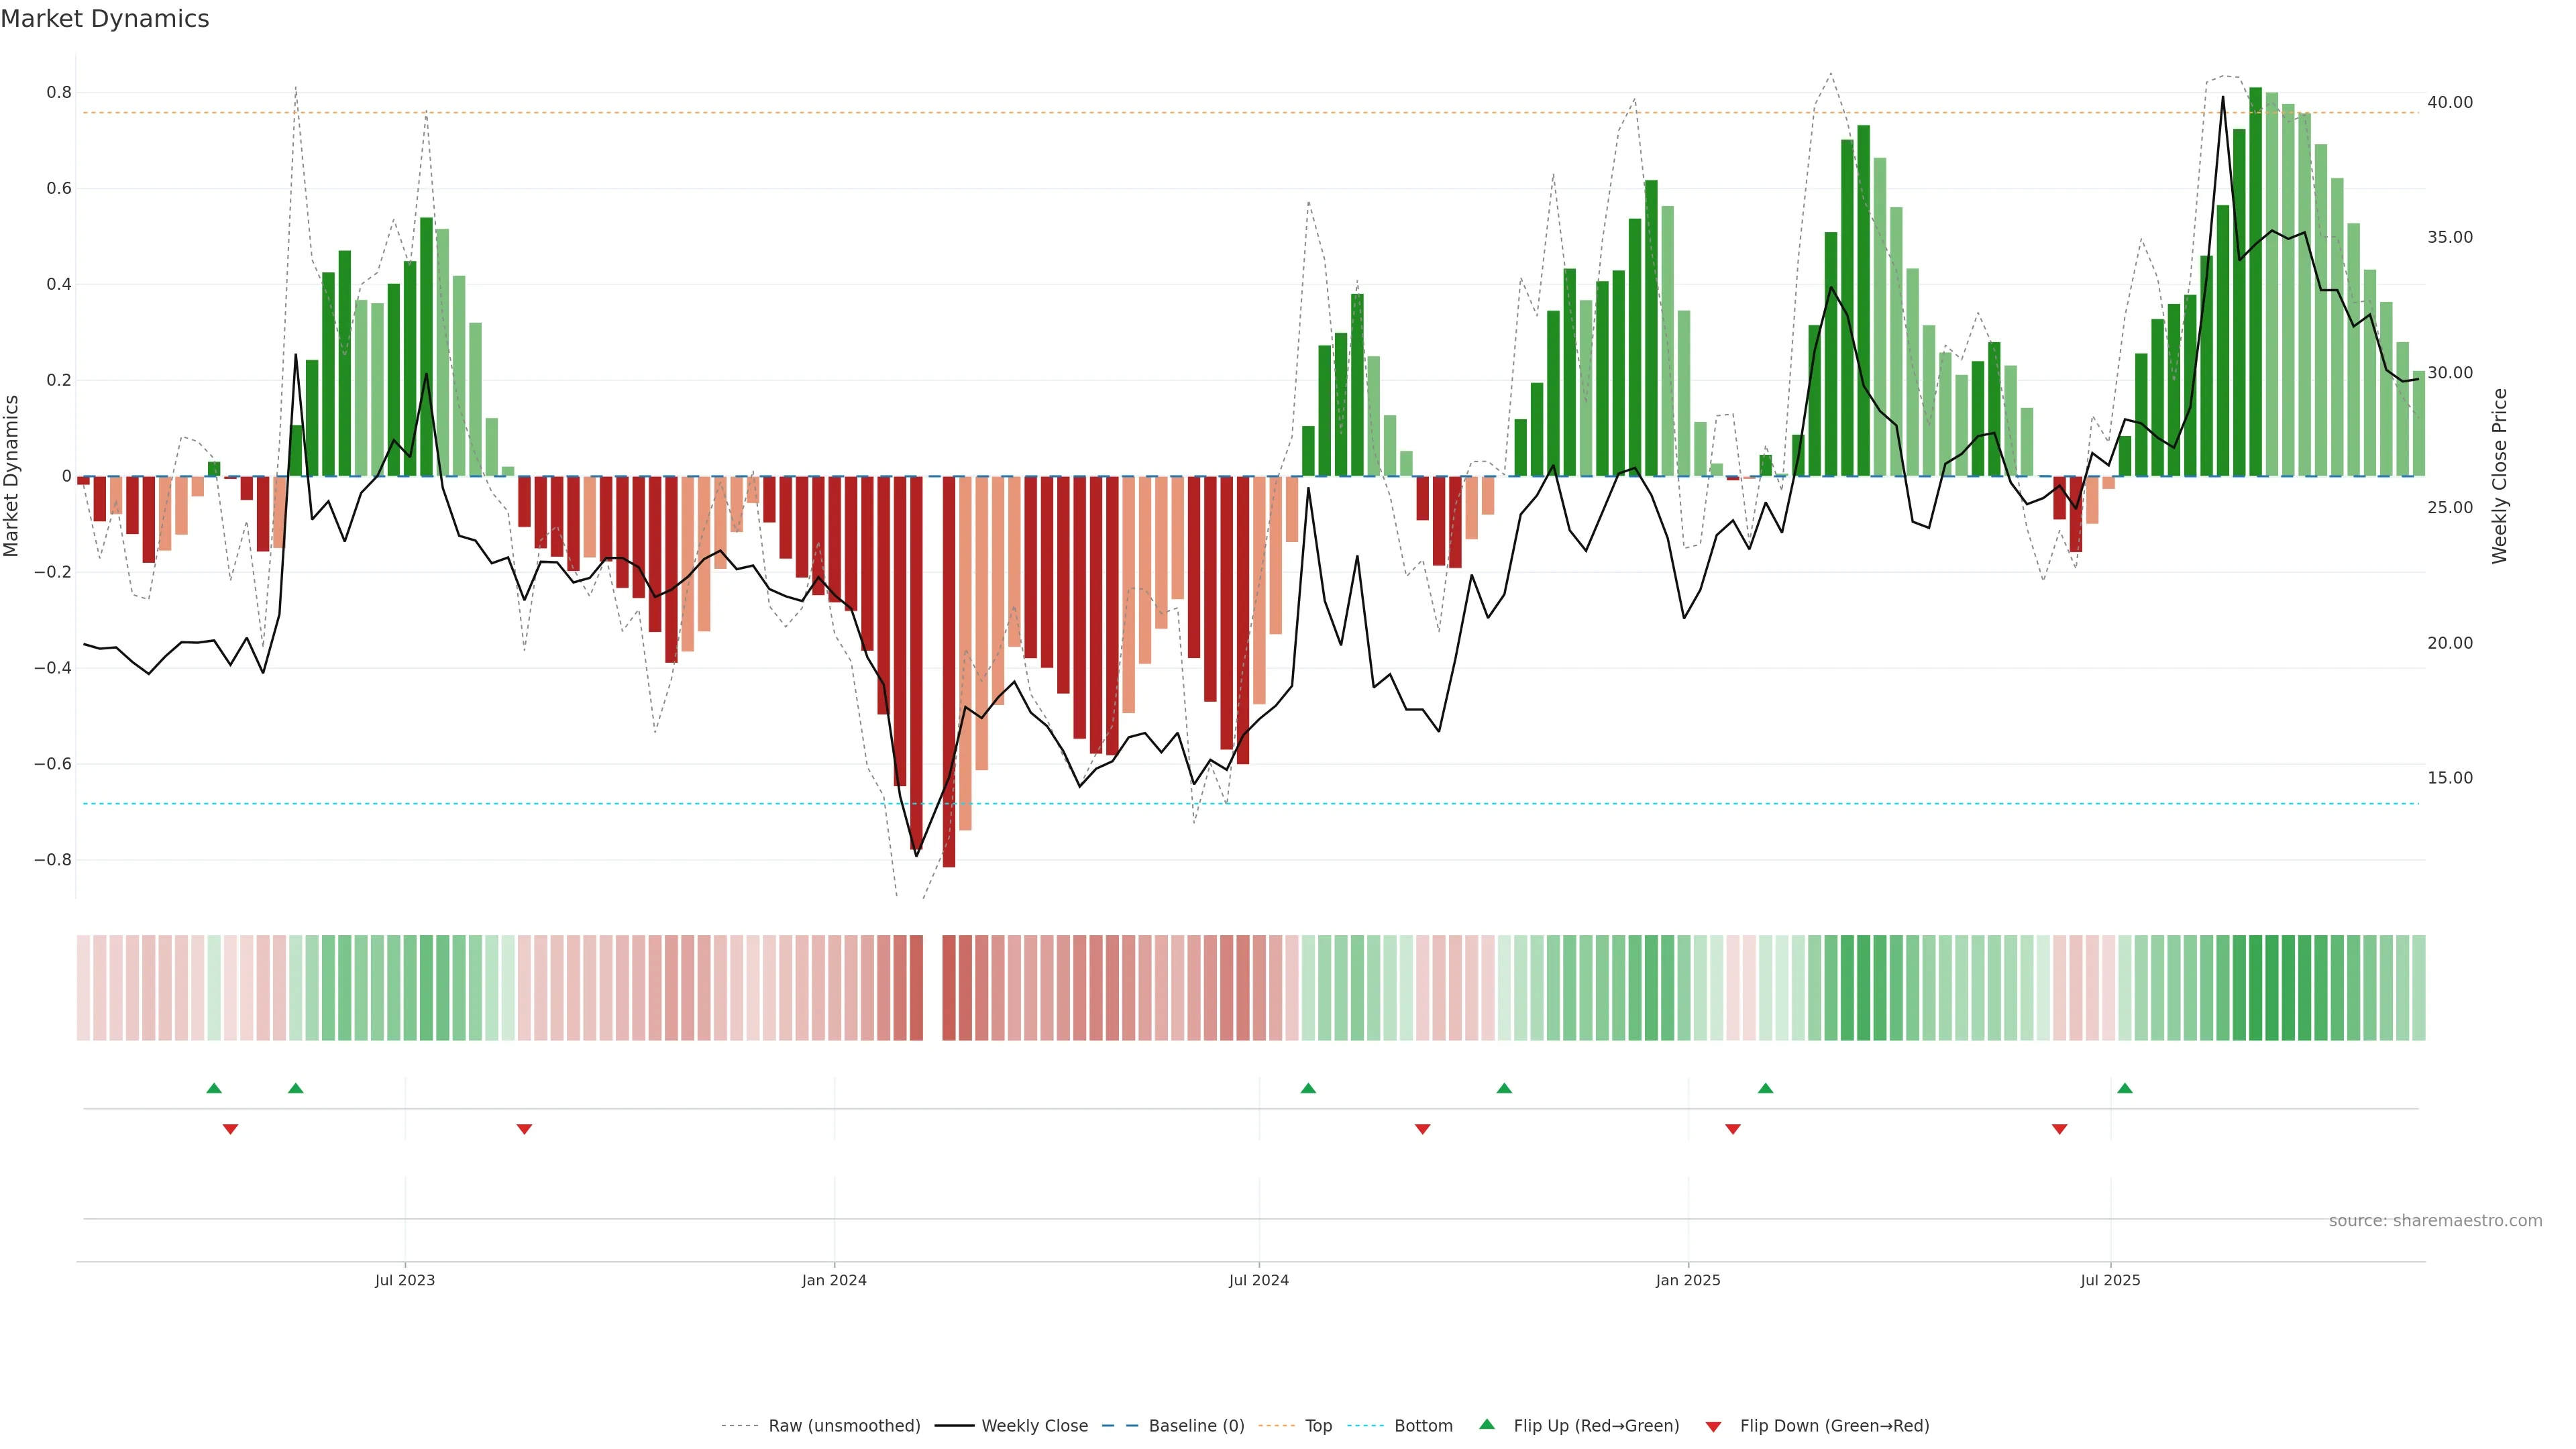Toggle the Weekly Close legend entry
The image size is (2576, 1449).
click(x=1034, y=1426)
